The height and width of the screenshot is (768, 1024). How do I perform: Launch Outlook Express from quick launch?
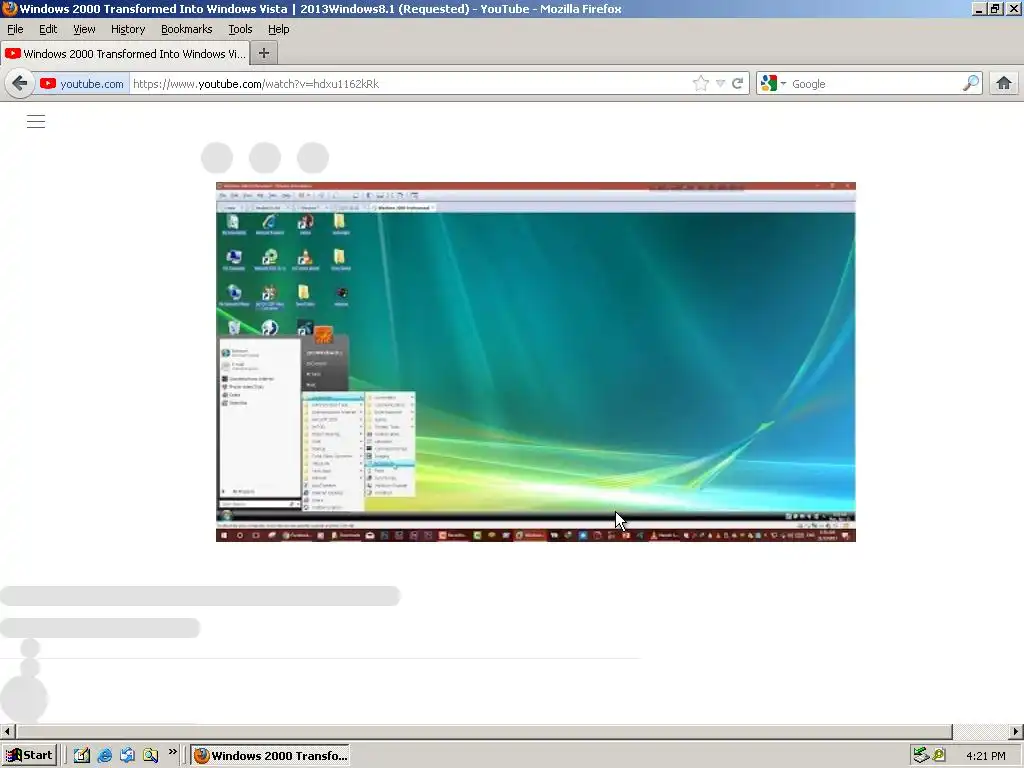[x=127, y=756]
